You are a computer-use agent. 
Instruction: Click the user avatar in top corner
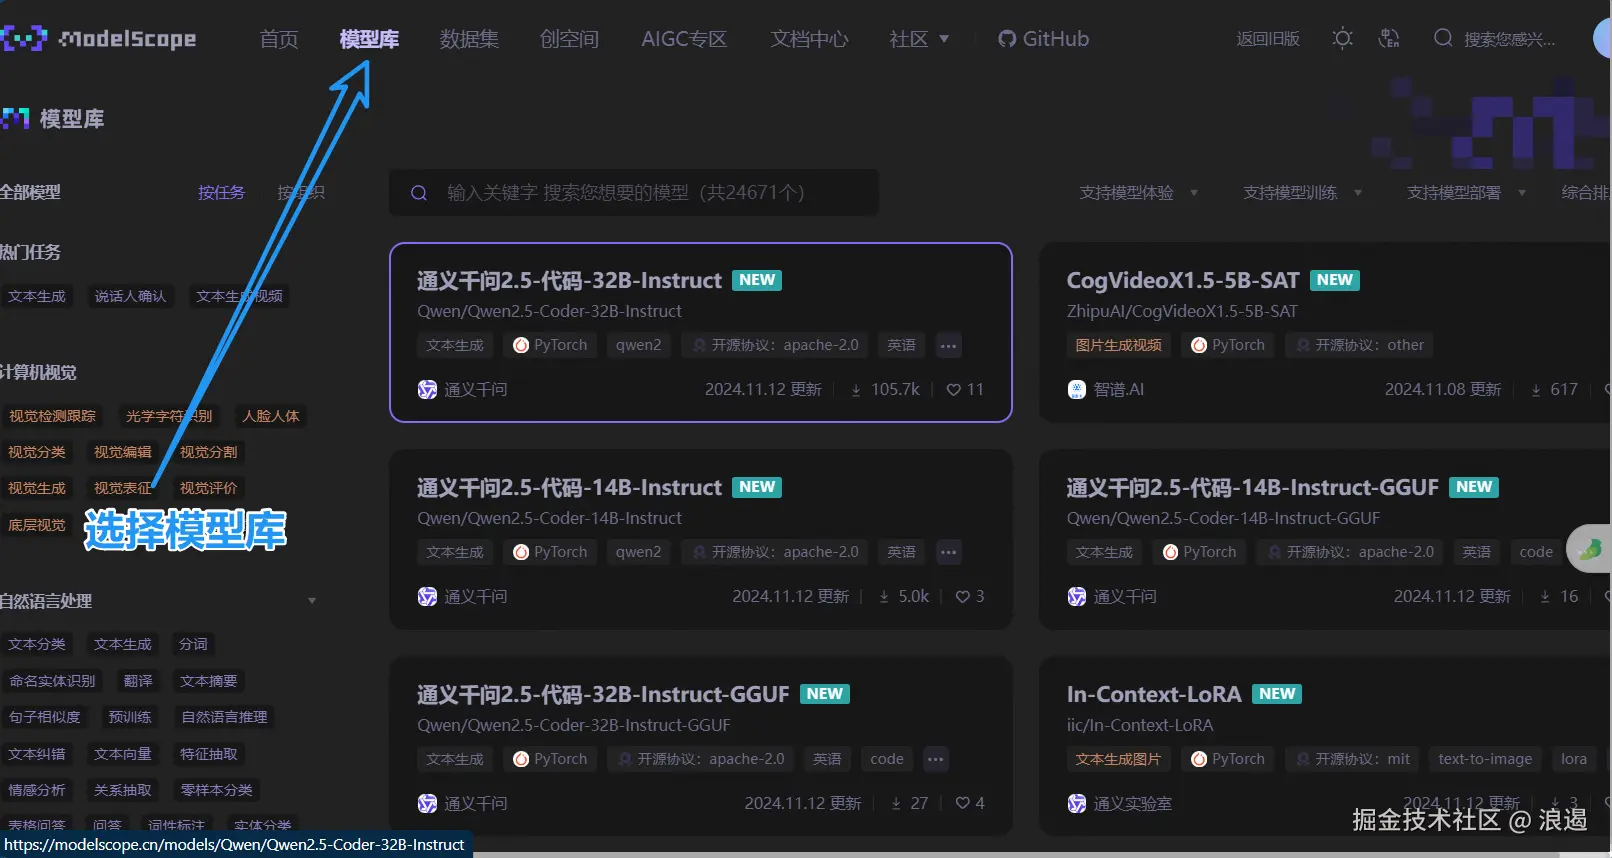1602,38
